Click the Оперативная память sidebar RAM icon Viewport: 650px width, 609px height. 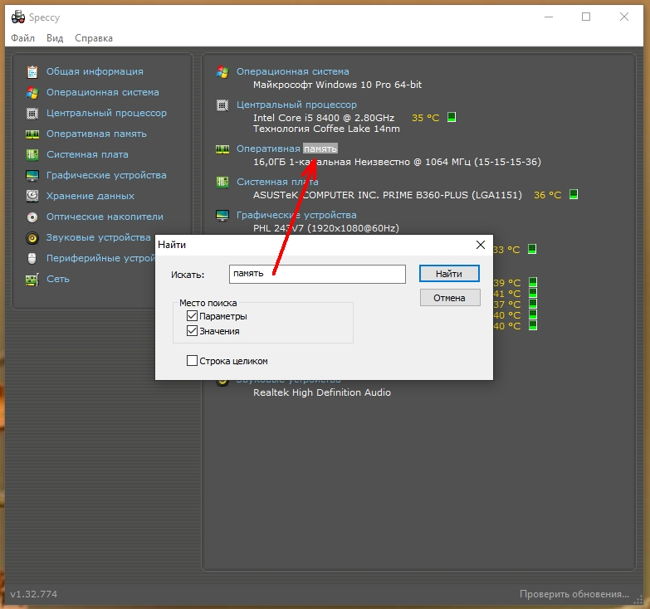pyautogui.click(x=32, y=134)
